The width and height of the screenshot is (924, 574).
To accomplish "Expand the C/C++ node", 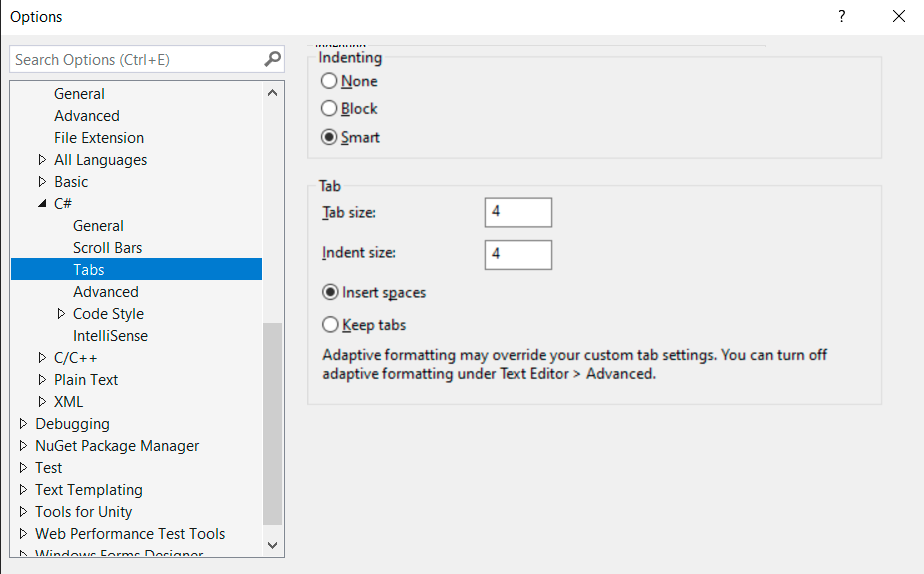I will (x=42, y=358).
